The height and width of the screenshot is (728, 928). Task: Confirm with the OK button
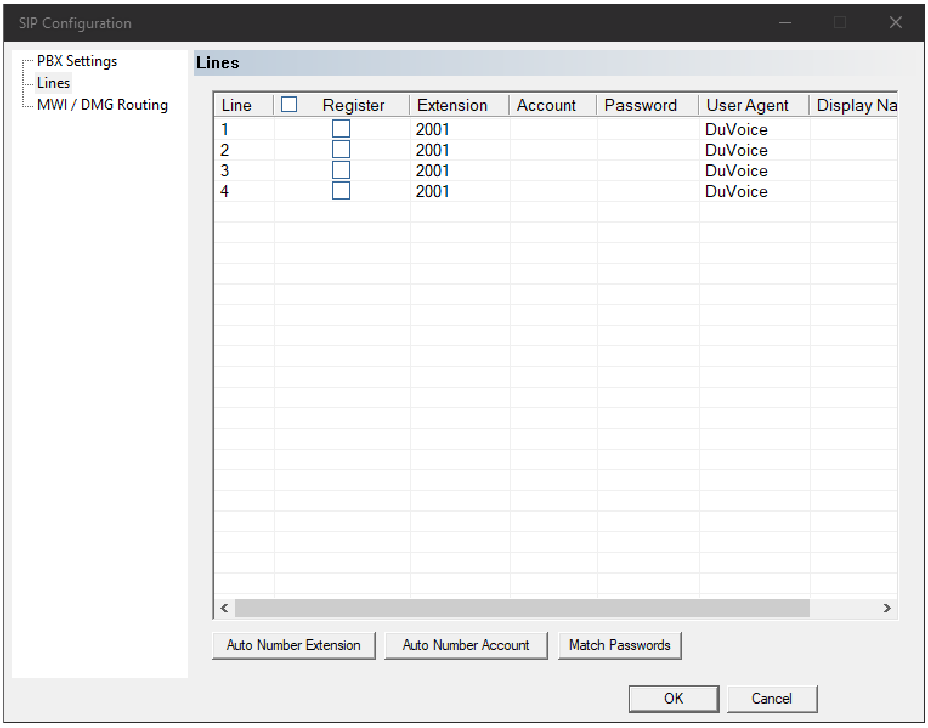(x=673, y=699)
